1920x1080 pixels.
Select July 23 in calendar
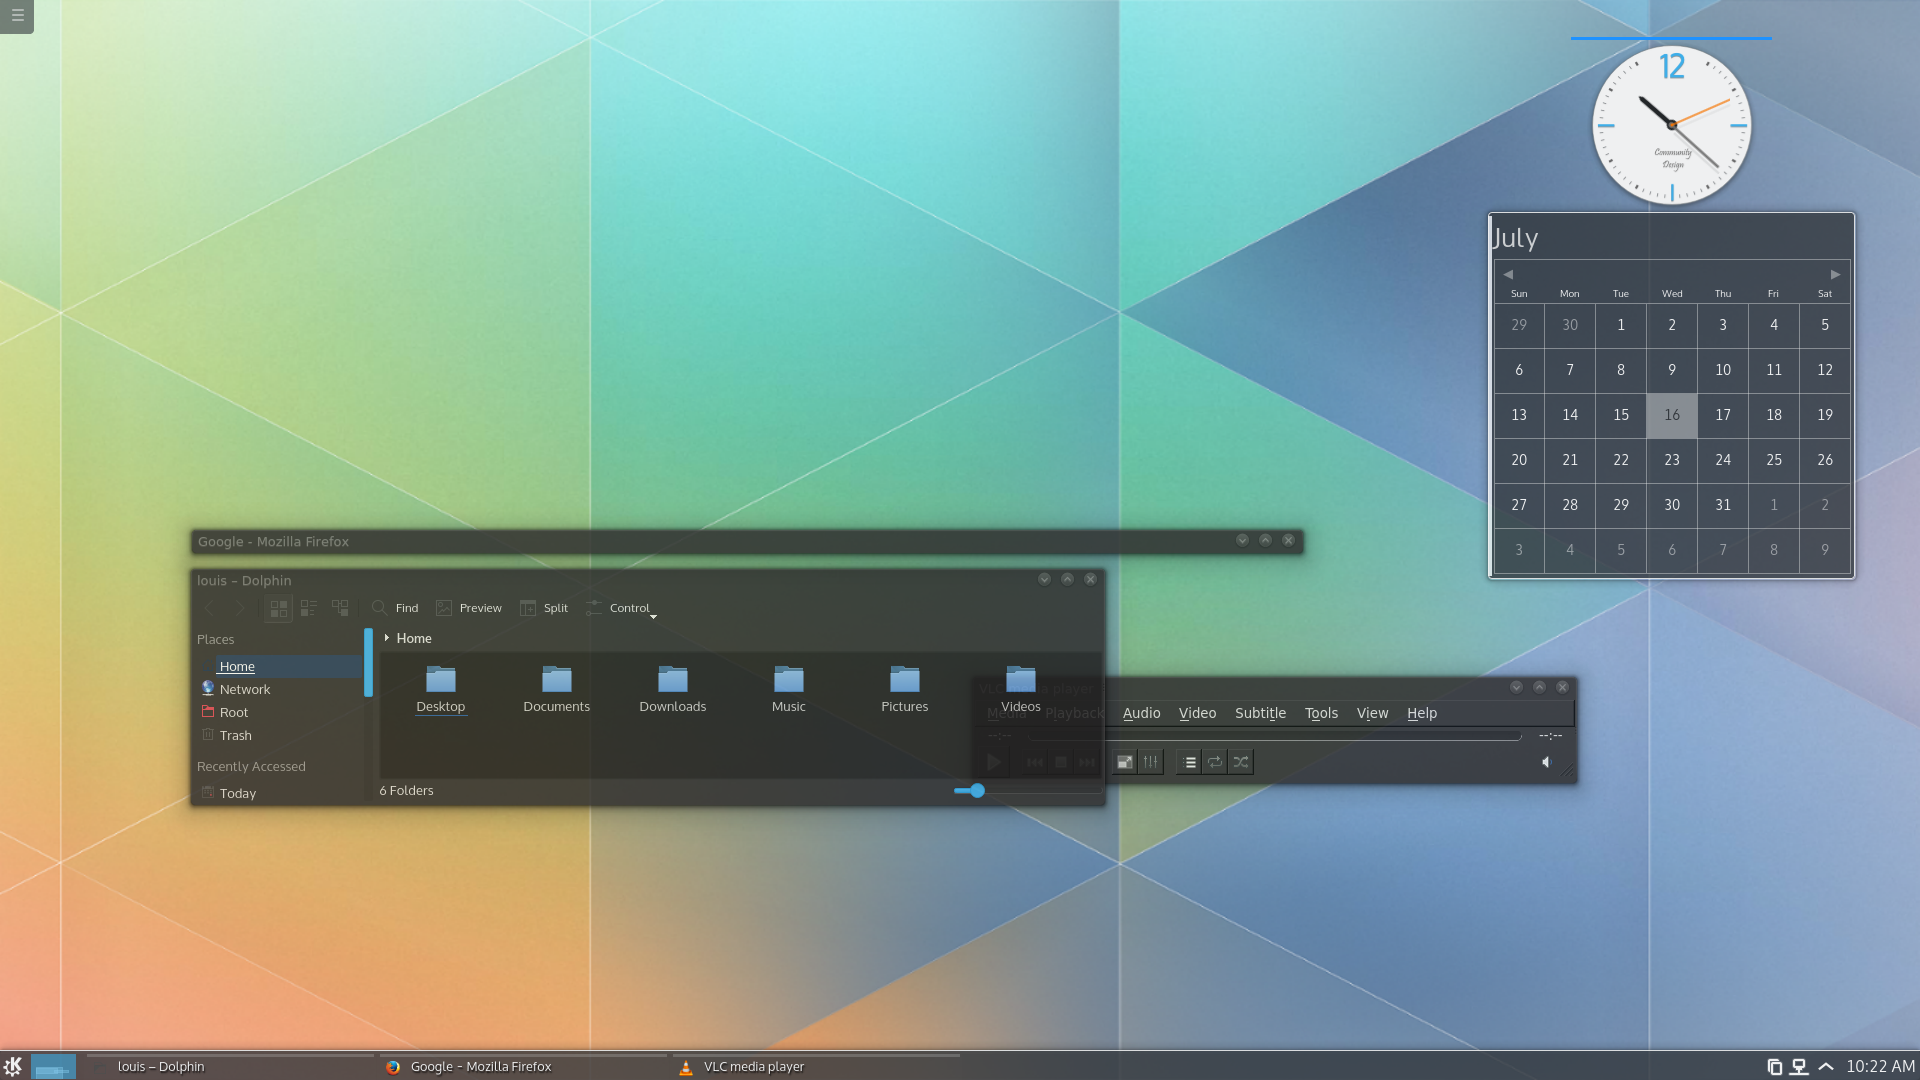(x=1672, y=460)
